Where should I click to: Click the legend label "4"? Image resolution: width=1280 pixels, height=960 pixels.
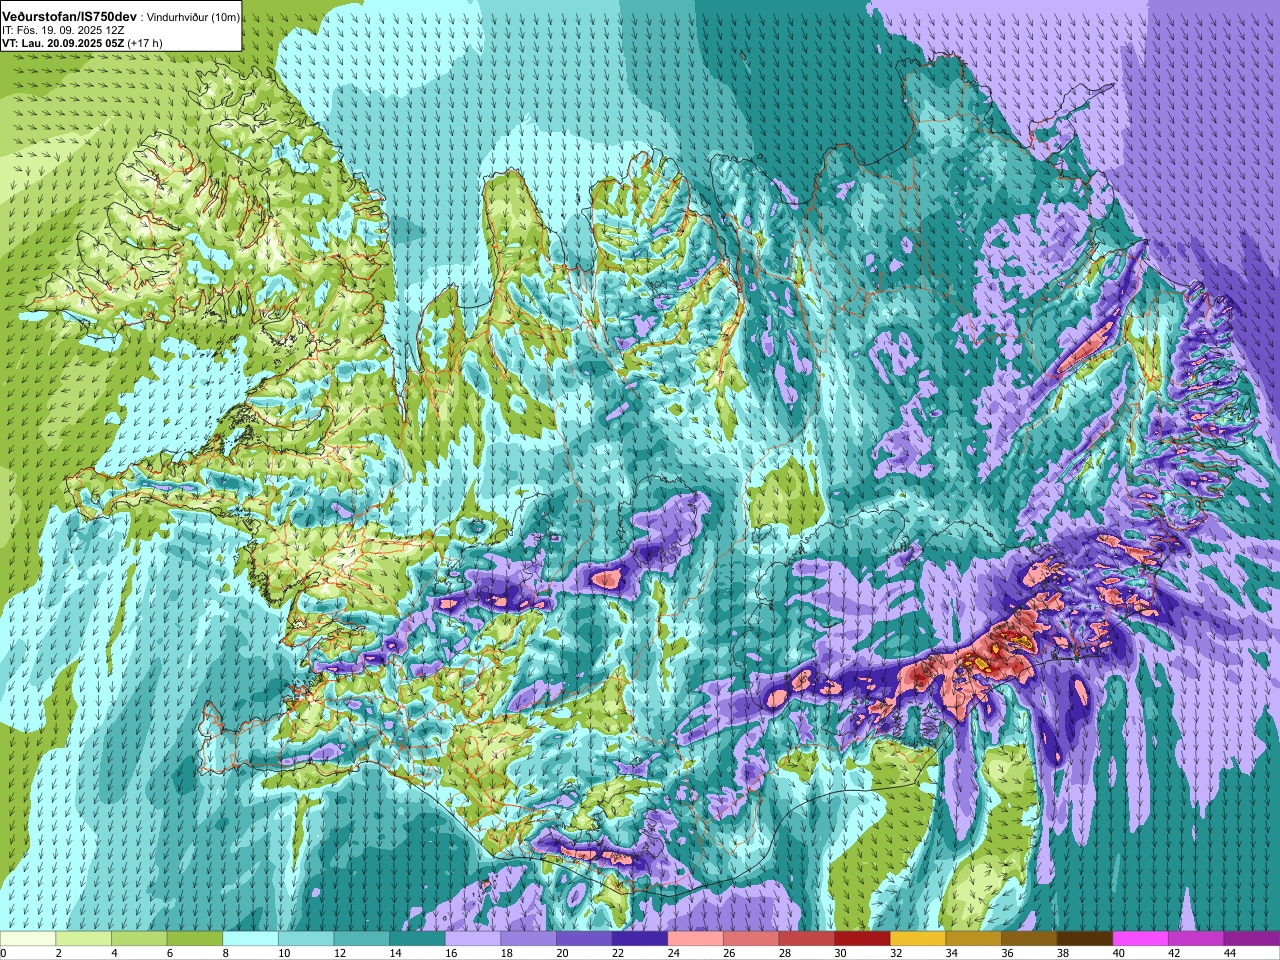click(114, 954)
